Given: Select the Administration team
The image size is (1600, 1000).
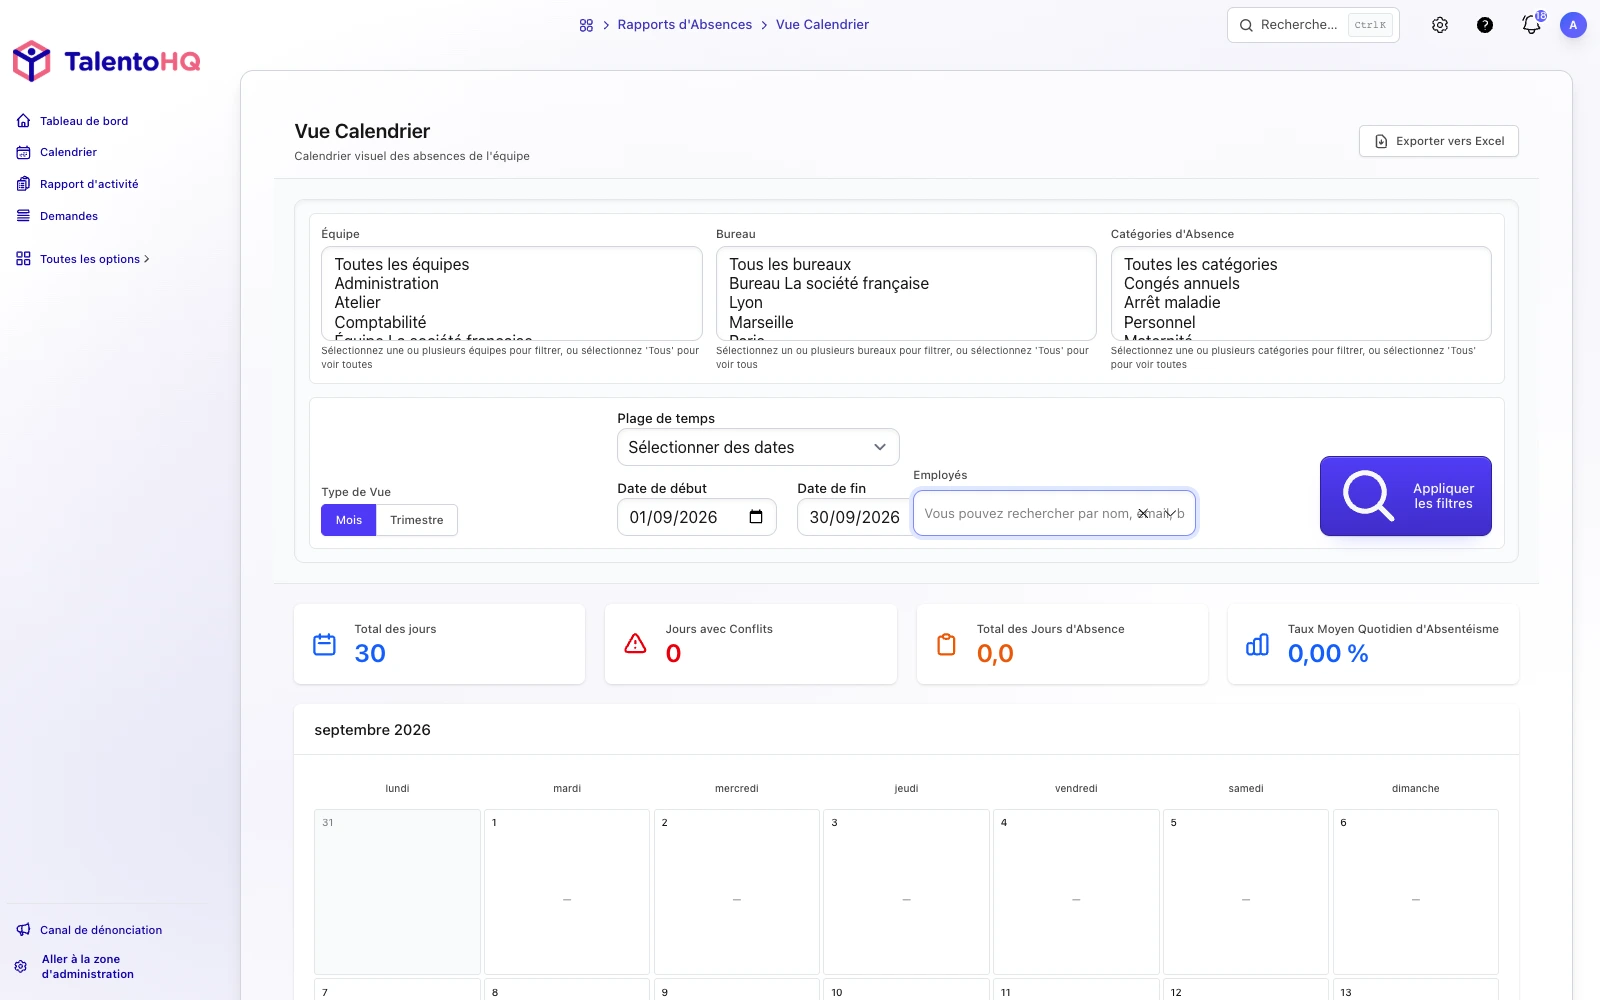Looking at the screenshot, I should [x=511, y=283].
